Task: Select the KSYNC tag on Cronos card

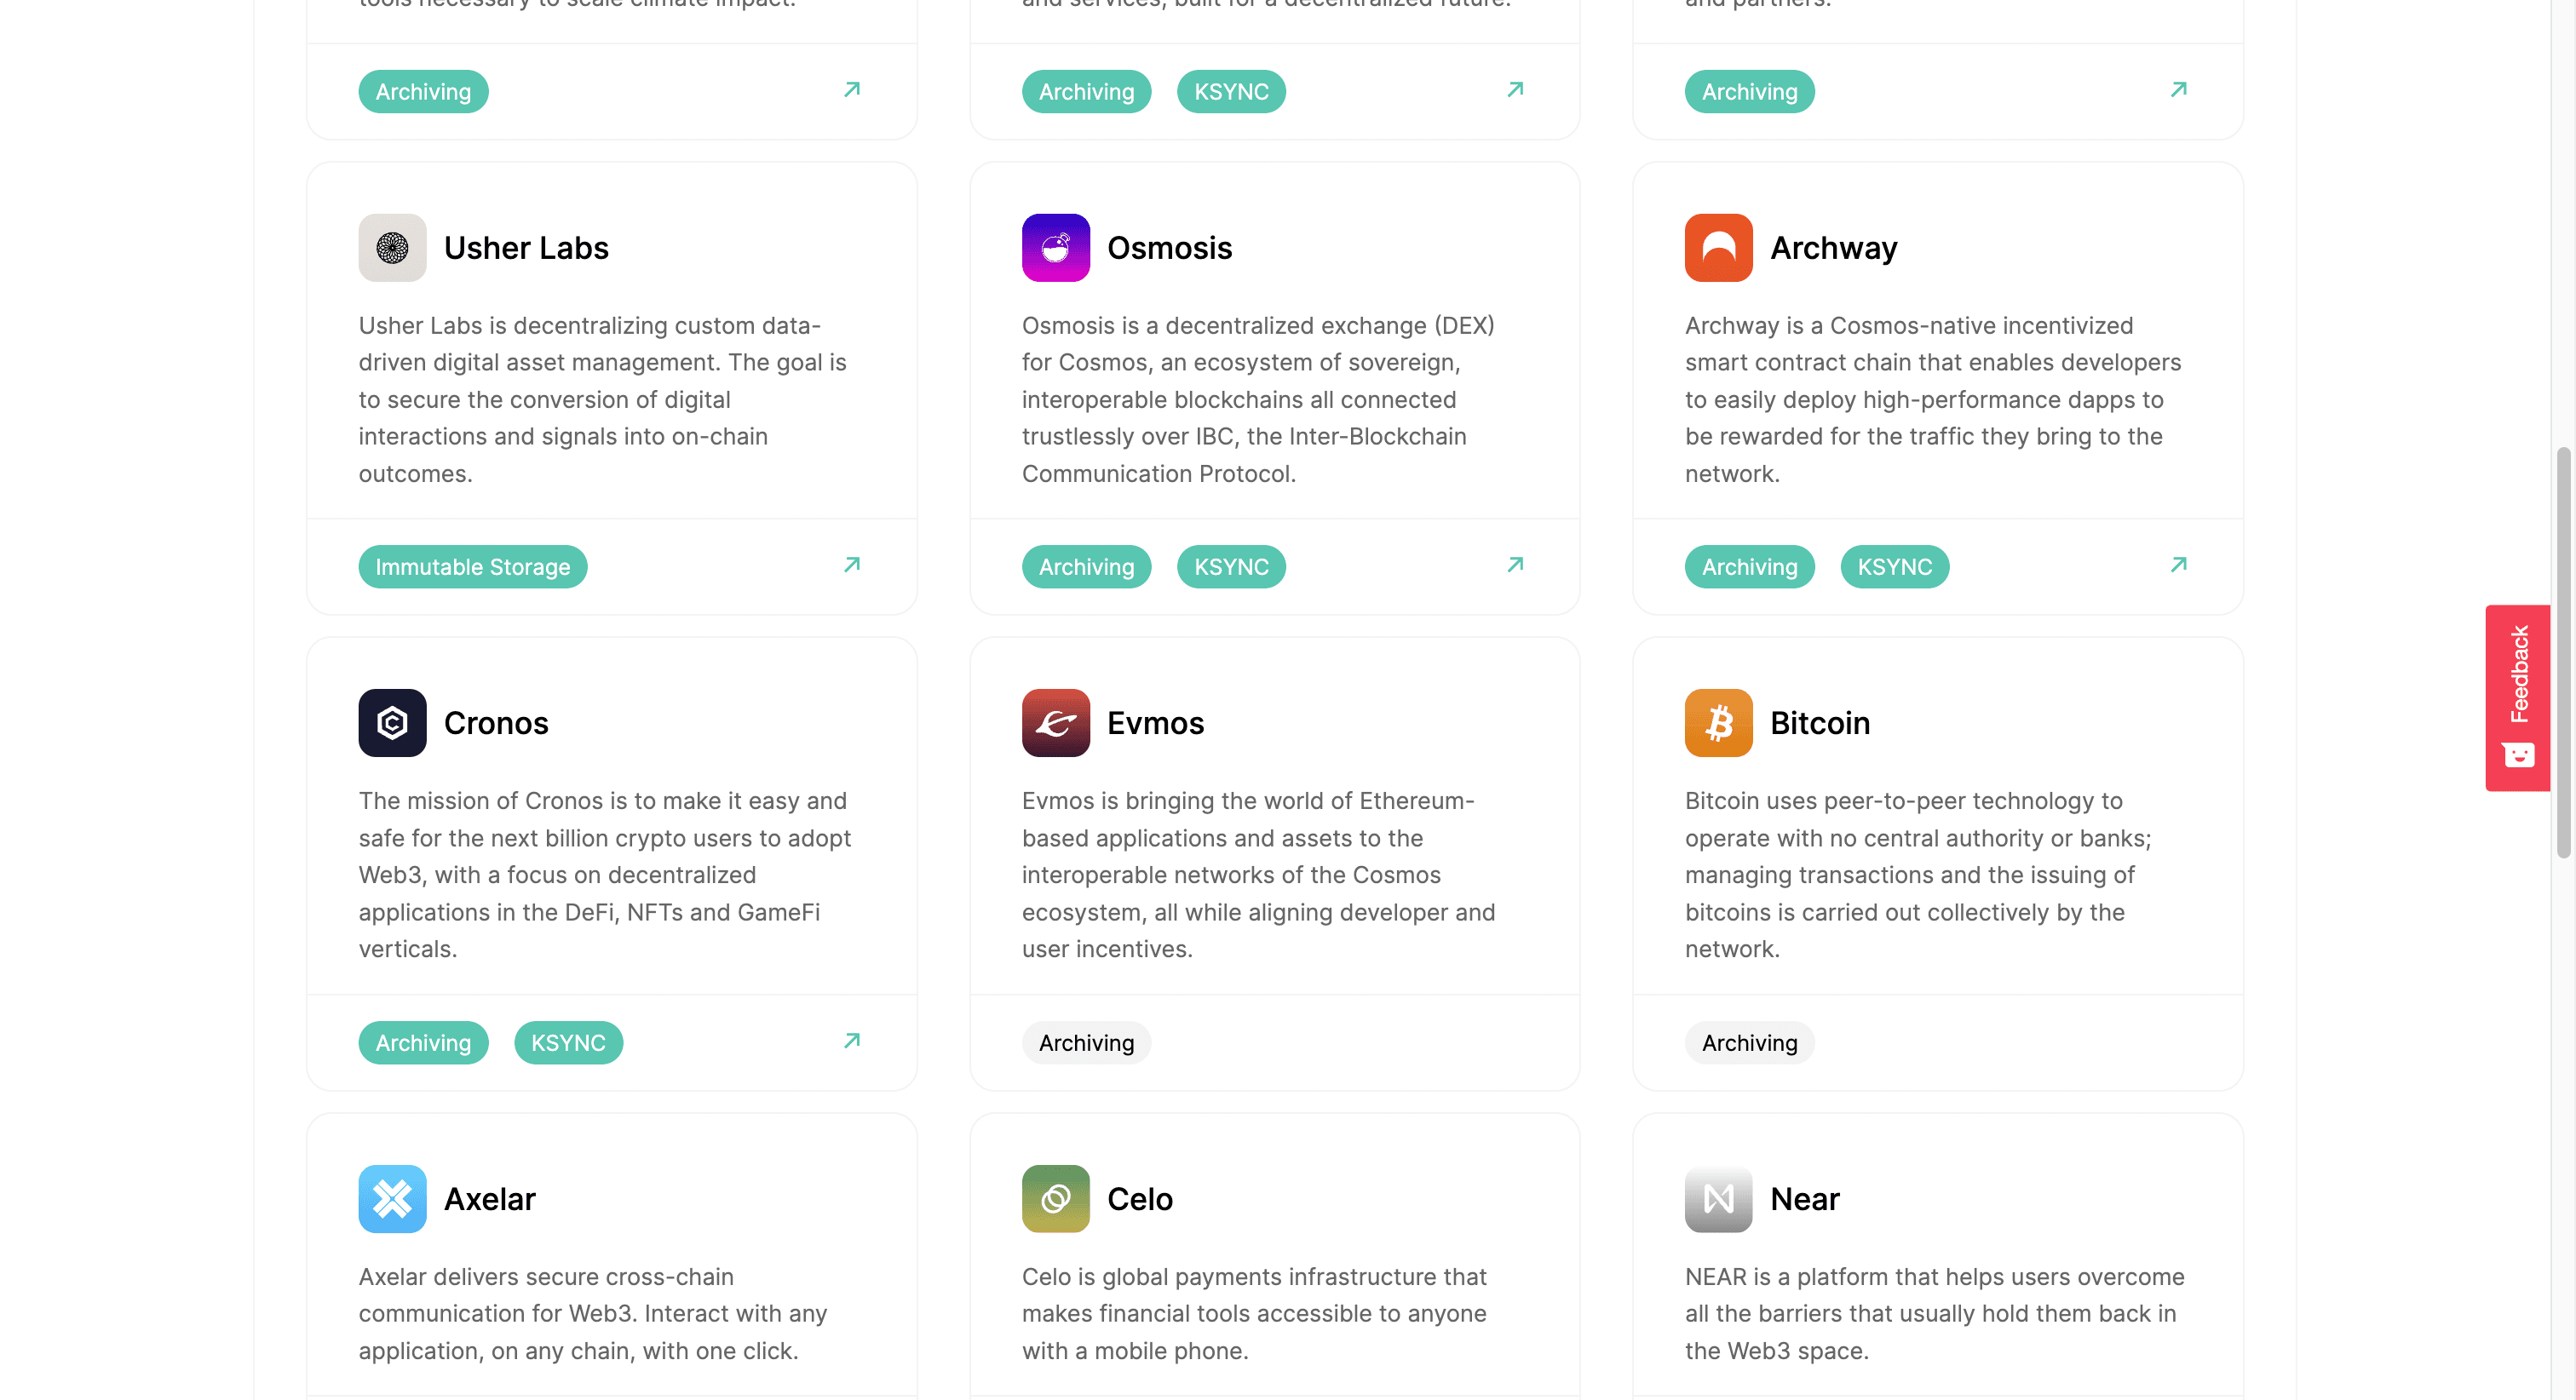Action: (568, 1043)
